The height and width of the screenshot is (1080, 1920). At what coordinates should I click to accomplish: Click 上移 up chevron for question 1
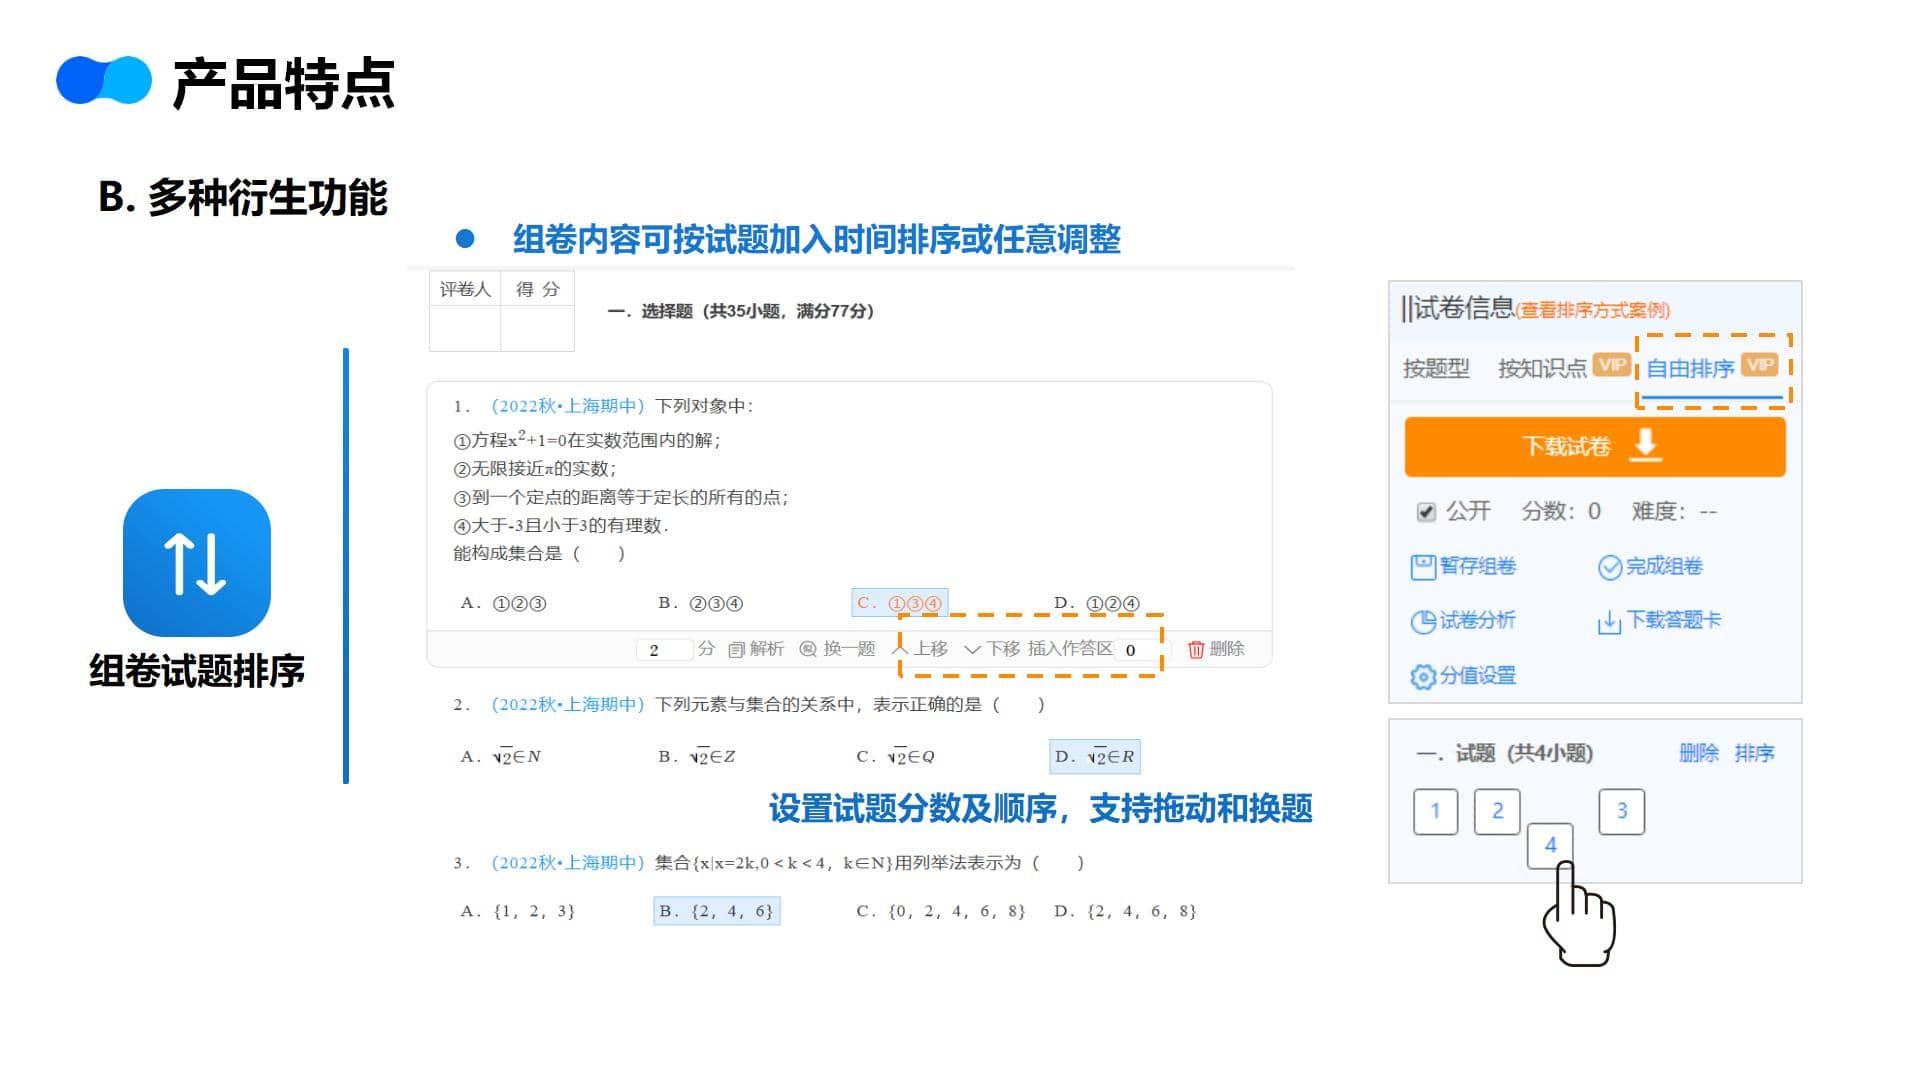[900, 649]
